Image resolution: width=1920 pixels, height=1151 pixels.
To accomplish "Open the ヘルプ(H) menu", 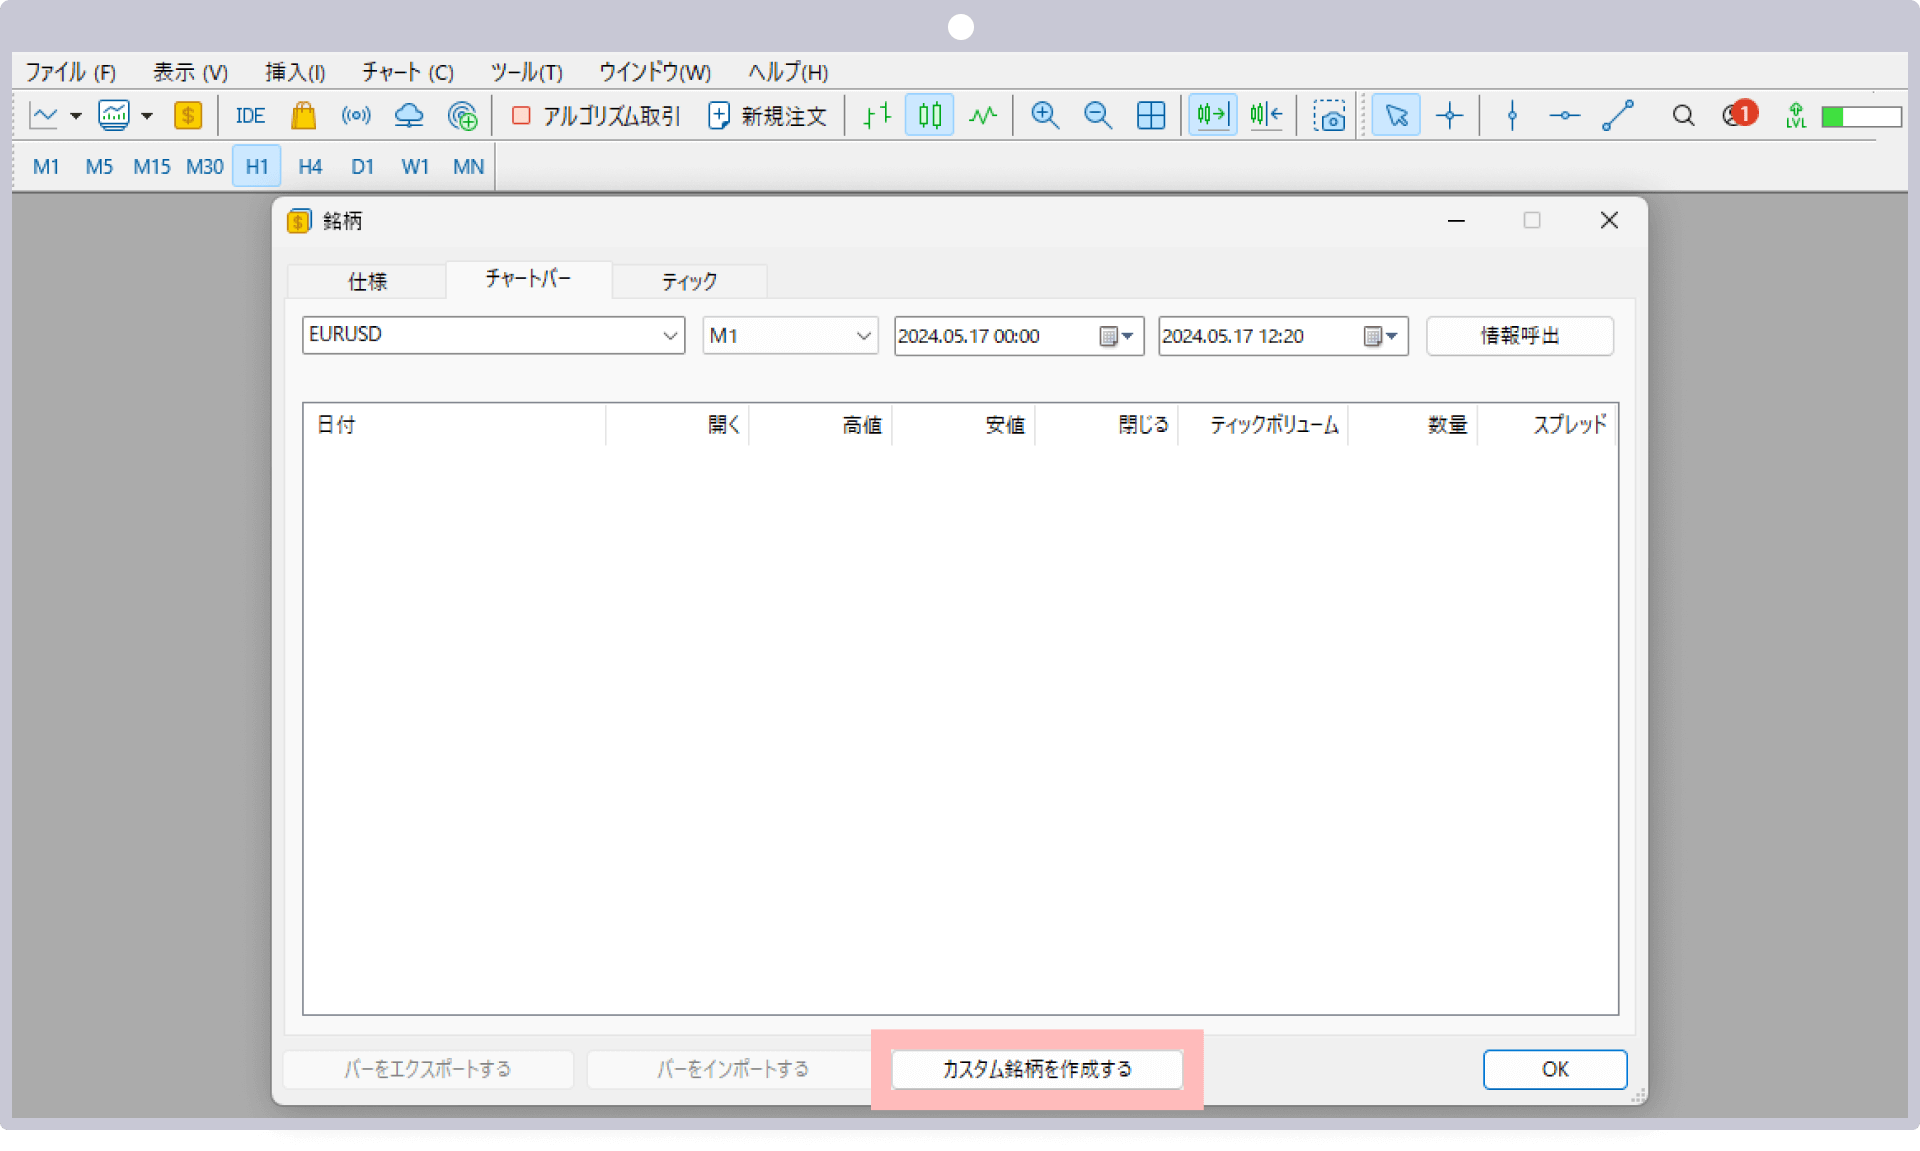I will [788, 73].
